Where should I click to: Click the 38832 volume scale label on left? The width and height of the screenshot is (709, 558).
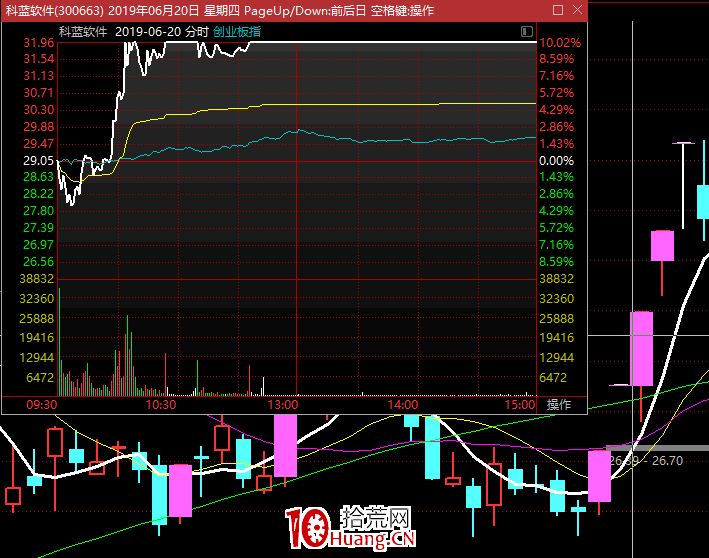tap(37, 279)
